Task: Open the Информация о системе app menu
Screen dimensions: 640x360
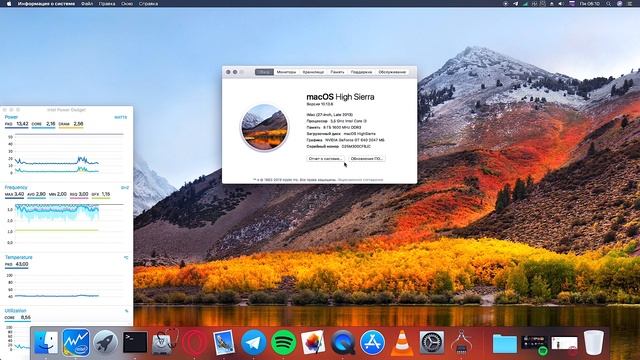Action: (x=46, y=4)
